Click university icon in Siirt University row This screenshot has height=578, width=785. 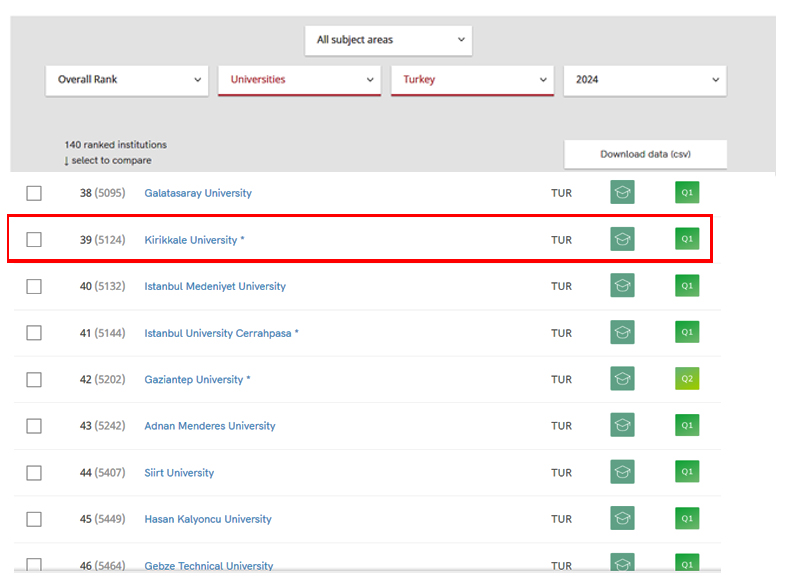pyautogui.click(x=622, y=472)
